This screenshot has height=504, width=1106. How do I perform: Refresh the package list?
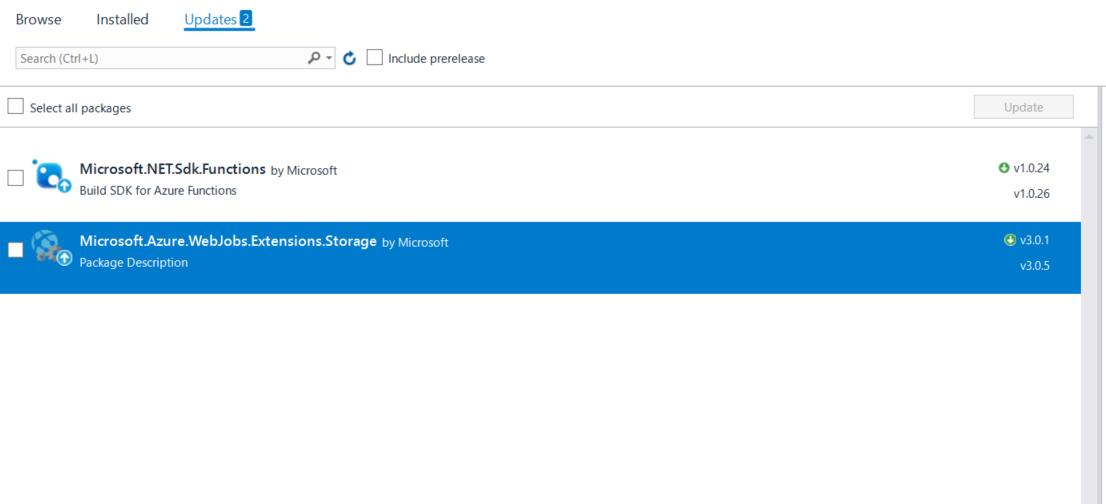tap(349, 59)
